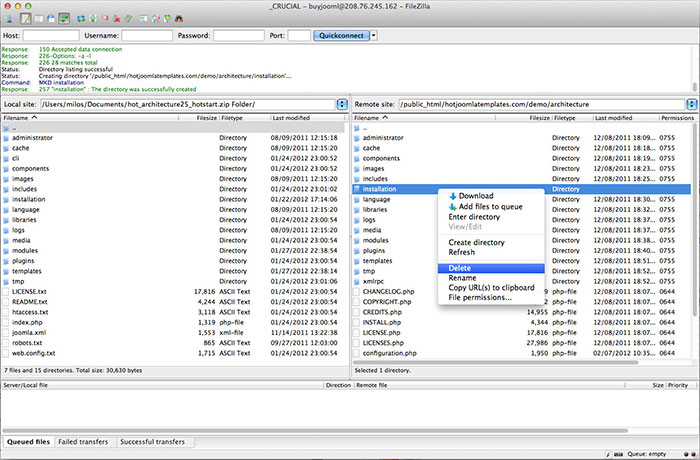Click the transfer queue horizontal scrollbar
Image resolution: width=700 pixels, height=460 pixels.
pos(316,431)
